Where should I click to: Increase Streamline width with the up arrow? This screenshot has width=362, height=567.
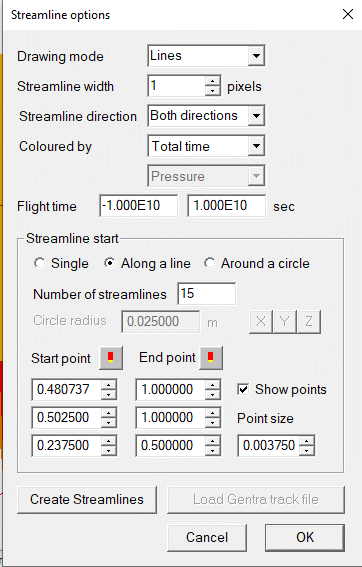point(212,81)
